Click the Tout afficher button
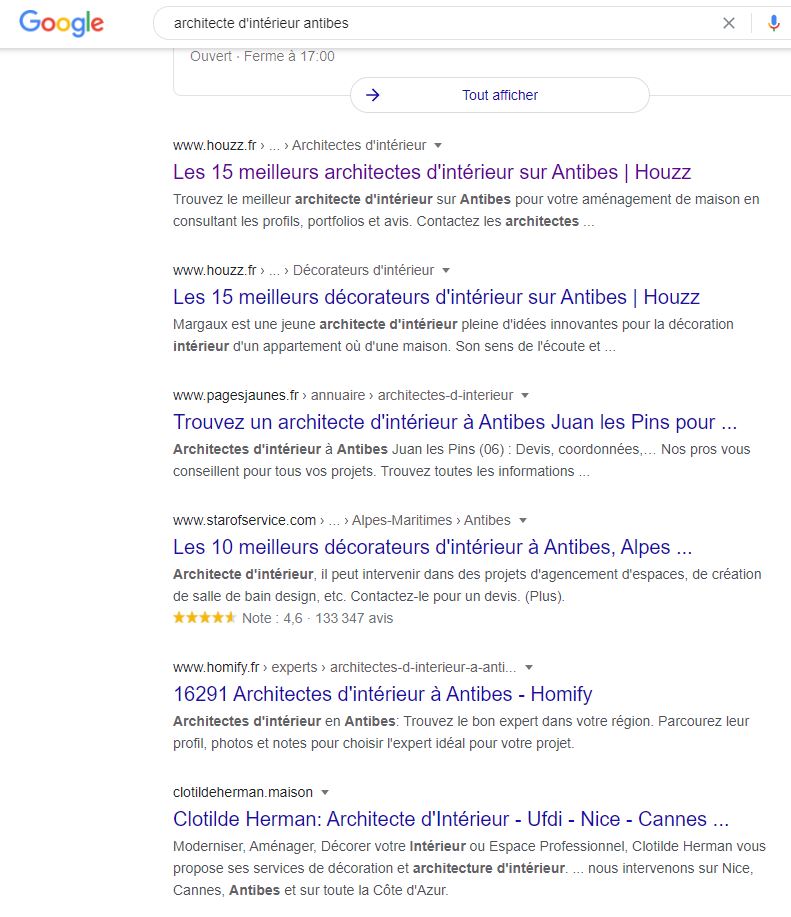The image size is (791, 917). click(500, 95)
